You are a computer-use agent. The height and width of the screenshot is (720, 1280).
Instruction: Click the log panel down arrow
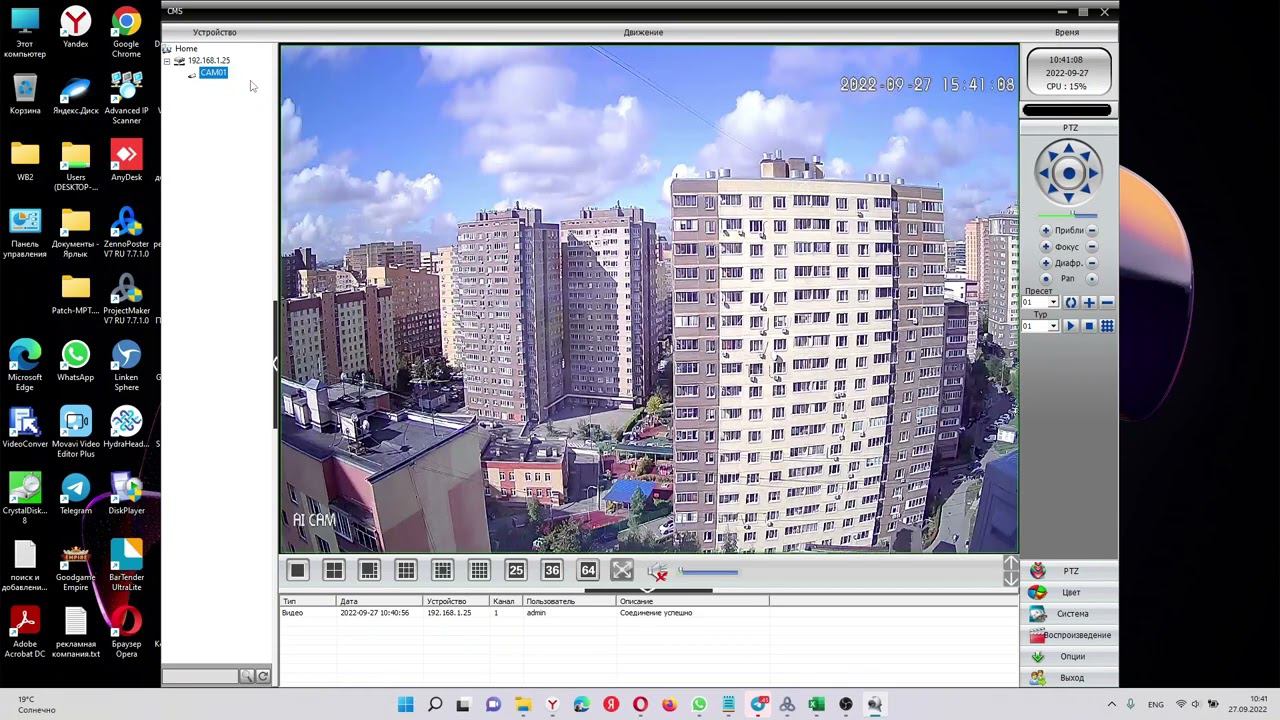tap(1011, 579)
